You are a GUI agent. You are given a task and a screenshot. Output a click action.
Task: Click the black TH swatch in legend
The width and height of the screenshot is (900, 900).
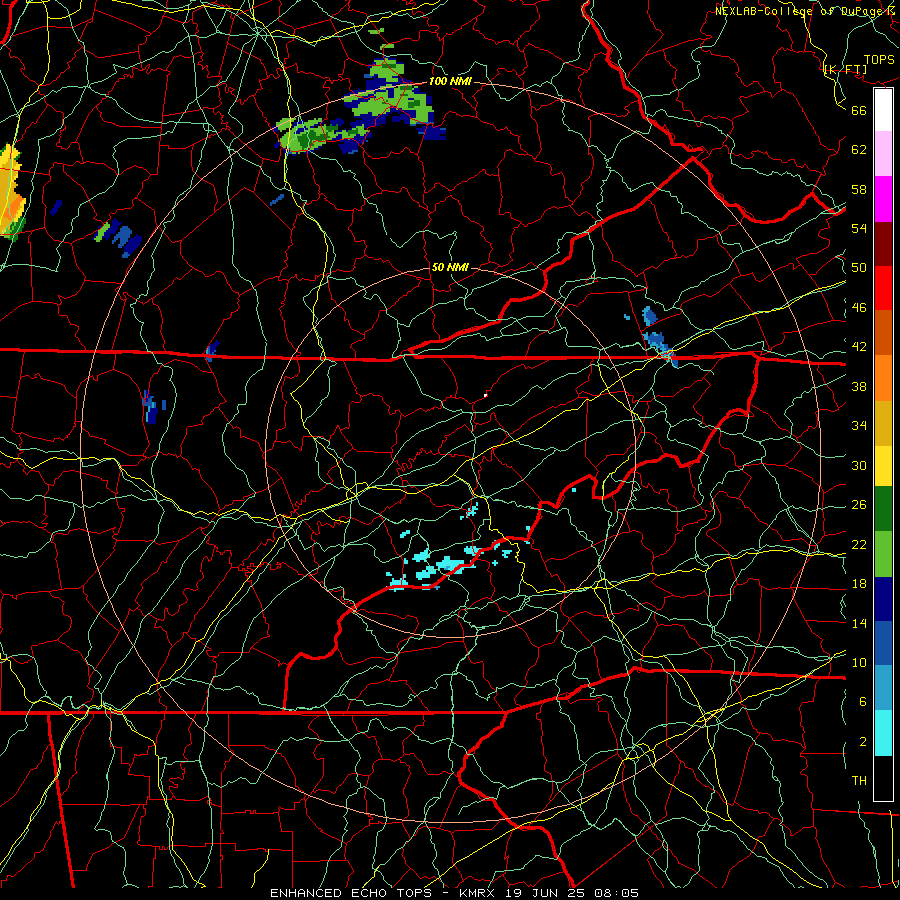click(883, 778)
